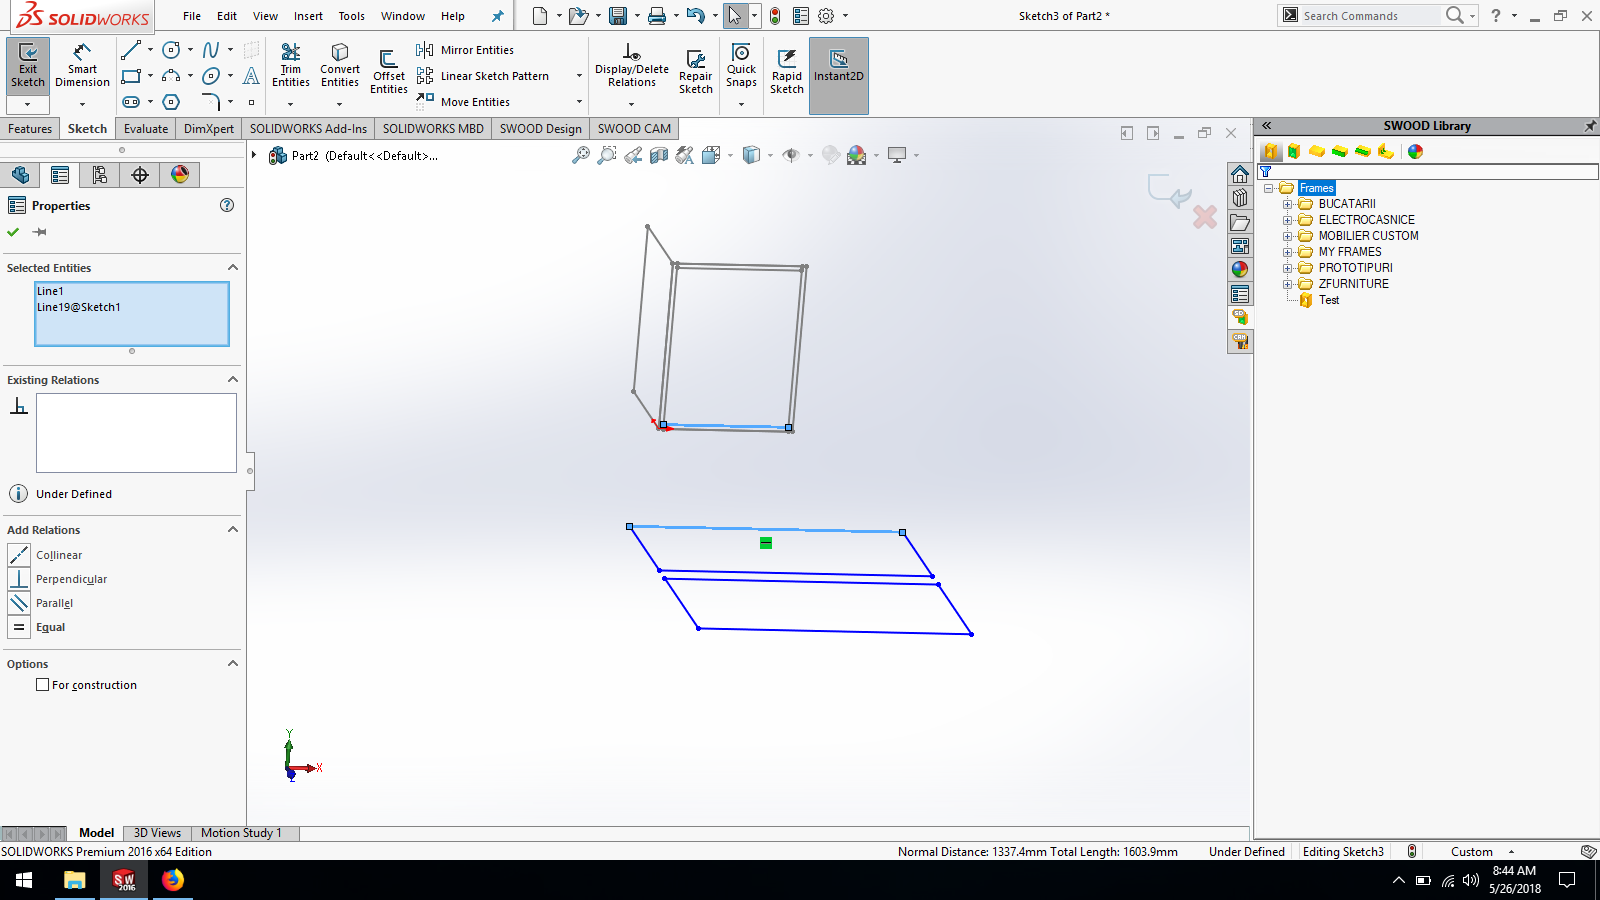1600x900 pixels.
Task: Open the DisplayManager color ball tab
Action: pyautogui.click(x=180, y=175)
